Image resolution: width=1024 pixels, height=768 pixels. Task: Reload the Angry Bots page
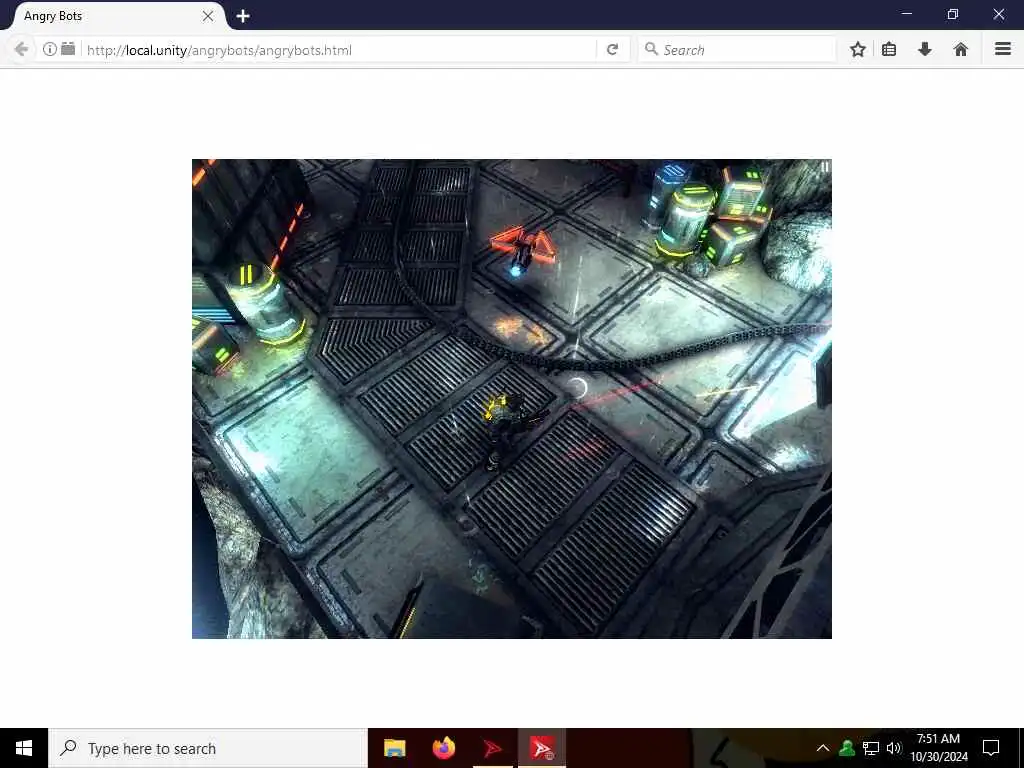click(x=613, y=50)
